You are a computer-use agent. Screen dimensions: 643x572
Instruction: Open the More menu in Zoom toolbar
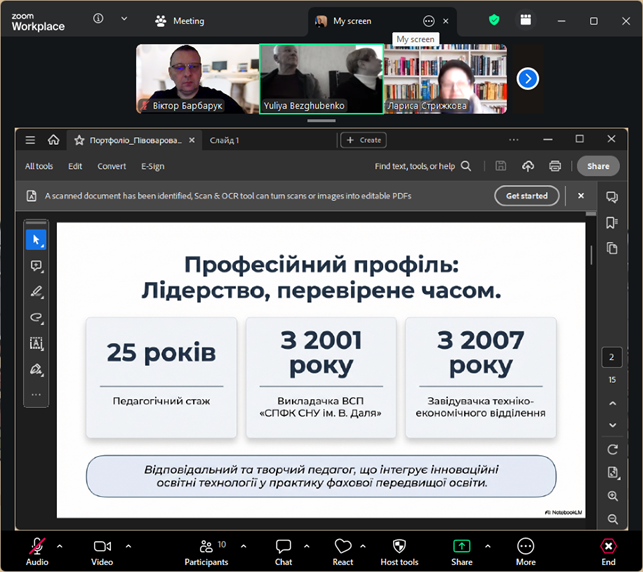pos(526,551)
